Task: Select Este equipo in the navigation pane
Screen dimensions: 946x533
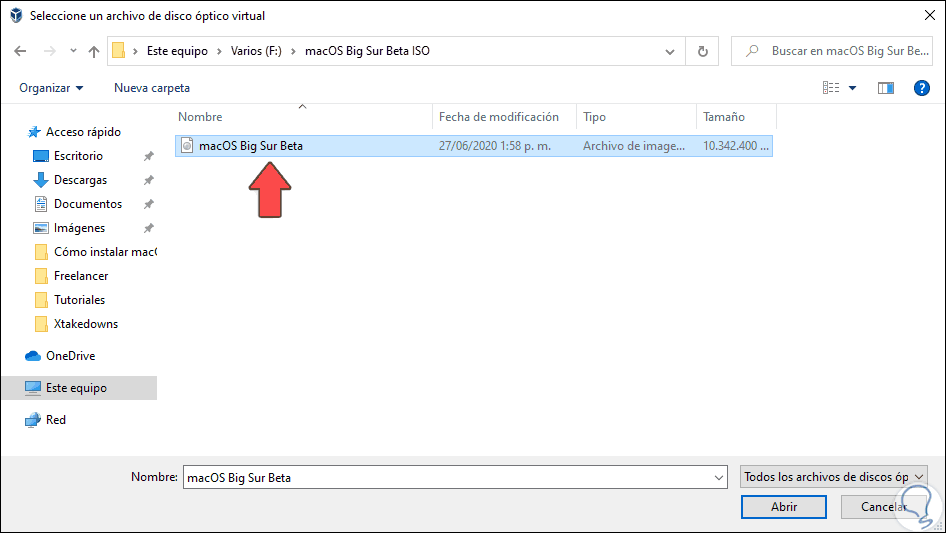Action: click(x=76, y=388)
